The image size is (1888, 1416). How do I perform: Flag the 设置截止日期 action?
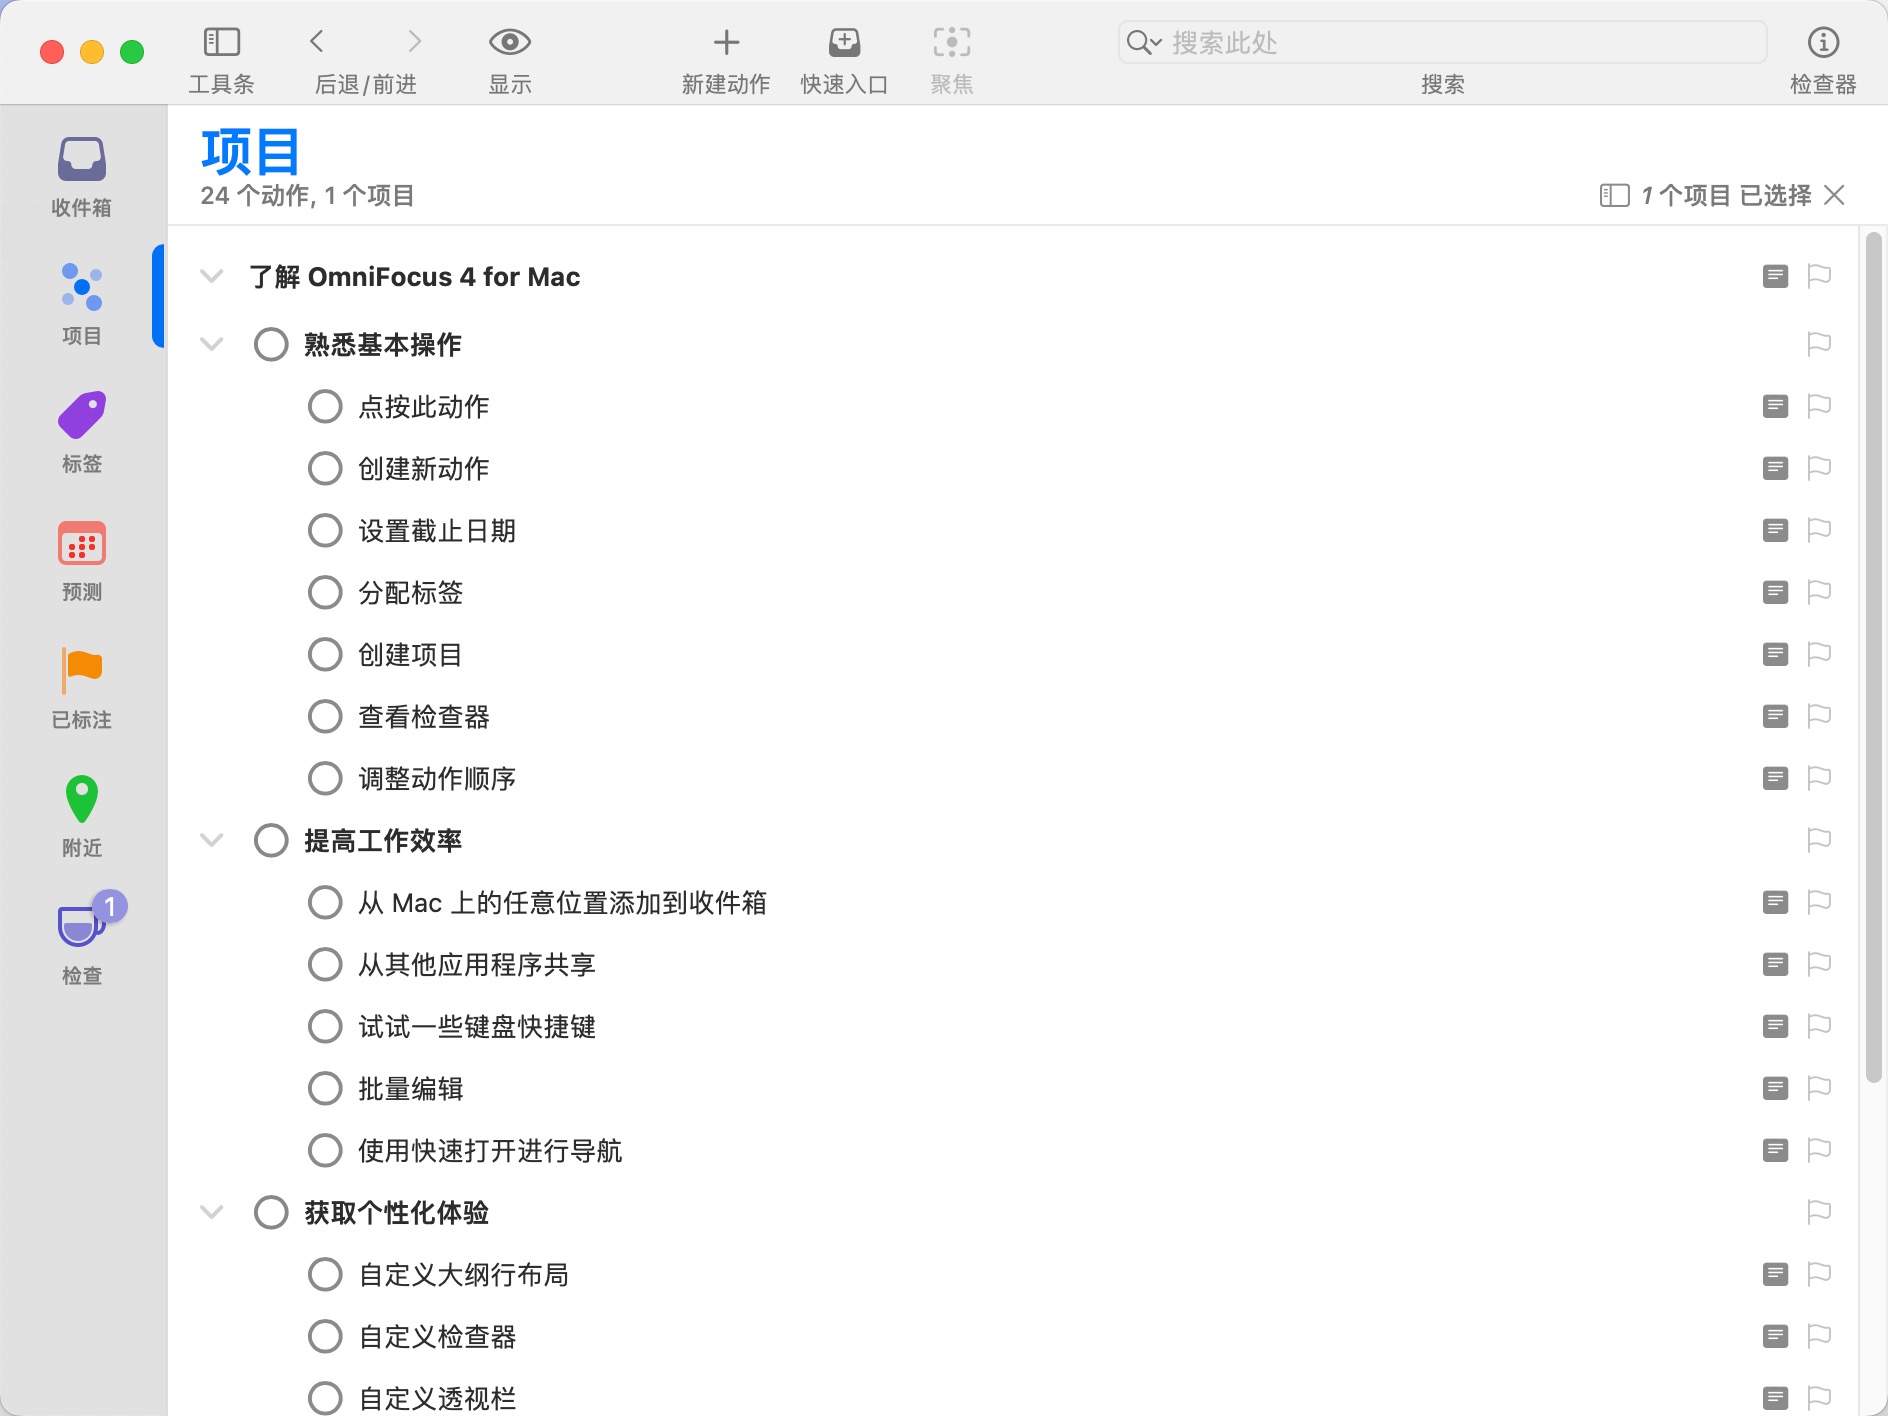(1819, 530)
